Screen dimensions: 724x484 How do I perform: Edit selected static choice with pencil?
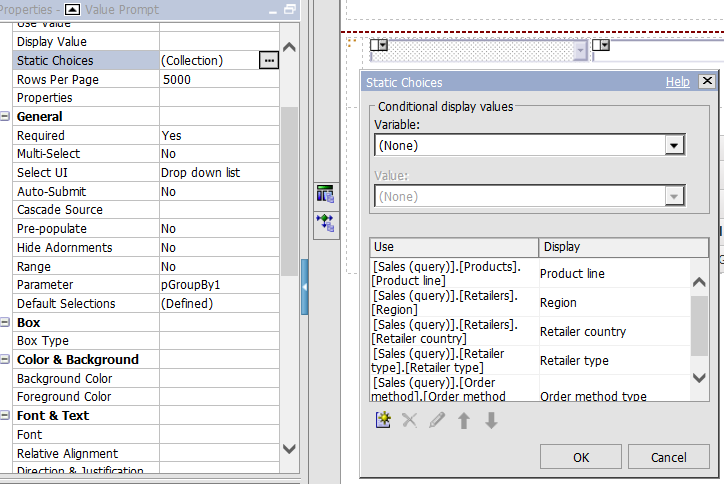436,420
